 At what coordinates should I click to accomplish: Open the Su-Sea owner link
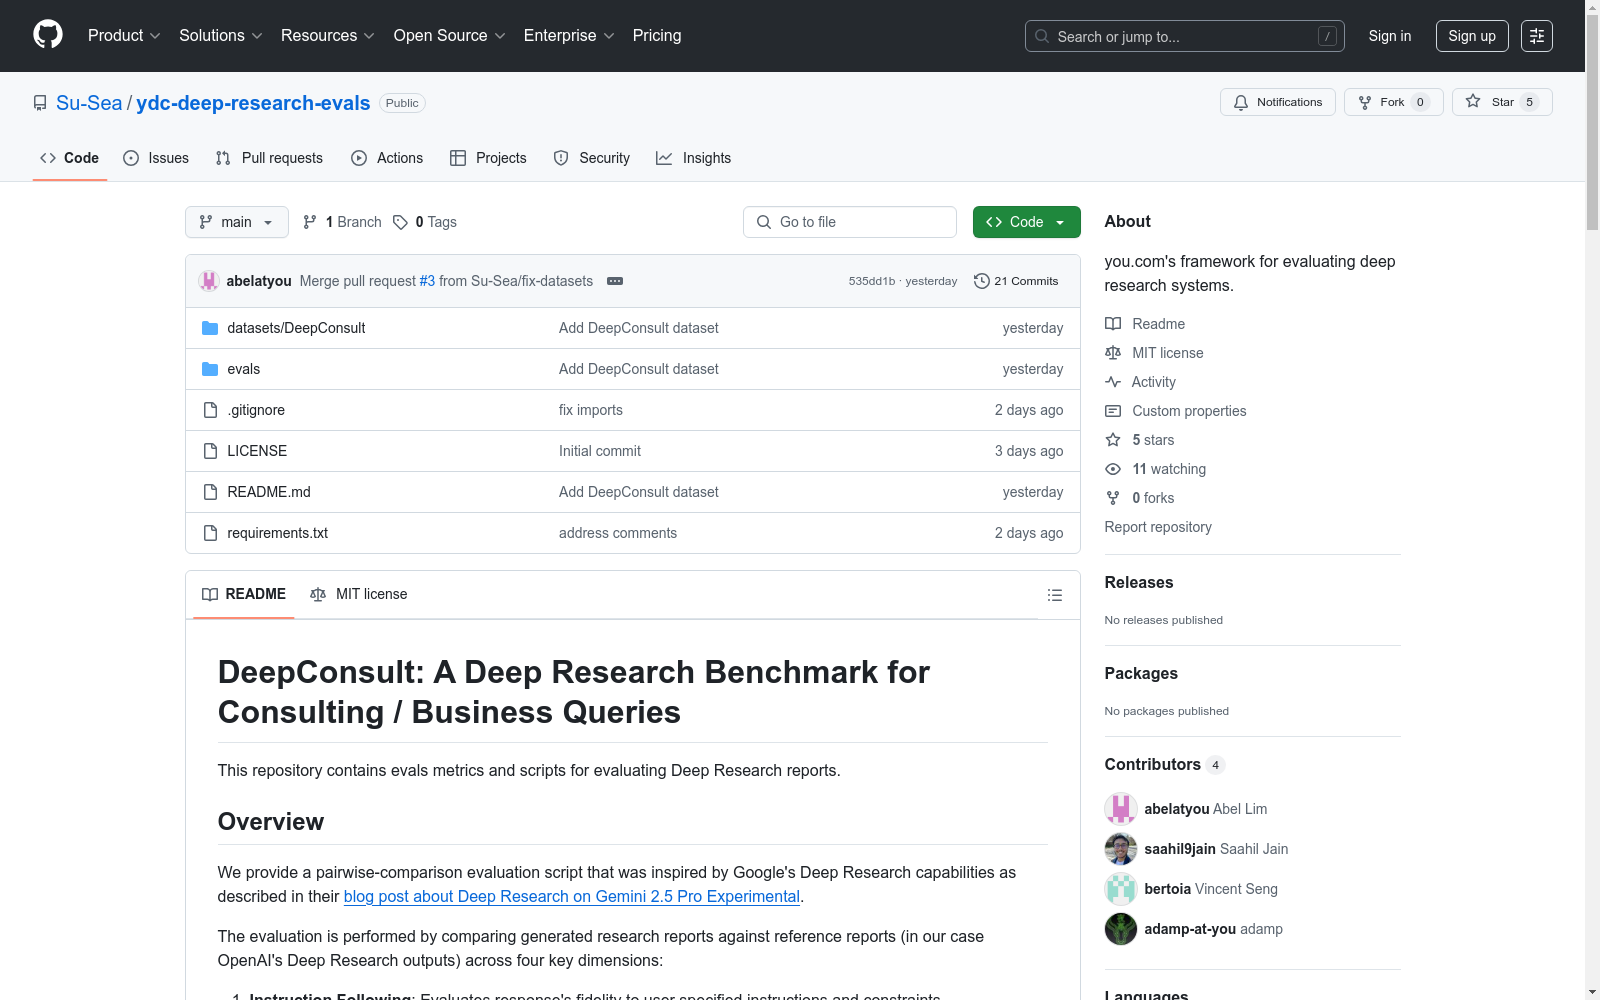(89, 103)
